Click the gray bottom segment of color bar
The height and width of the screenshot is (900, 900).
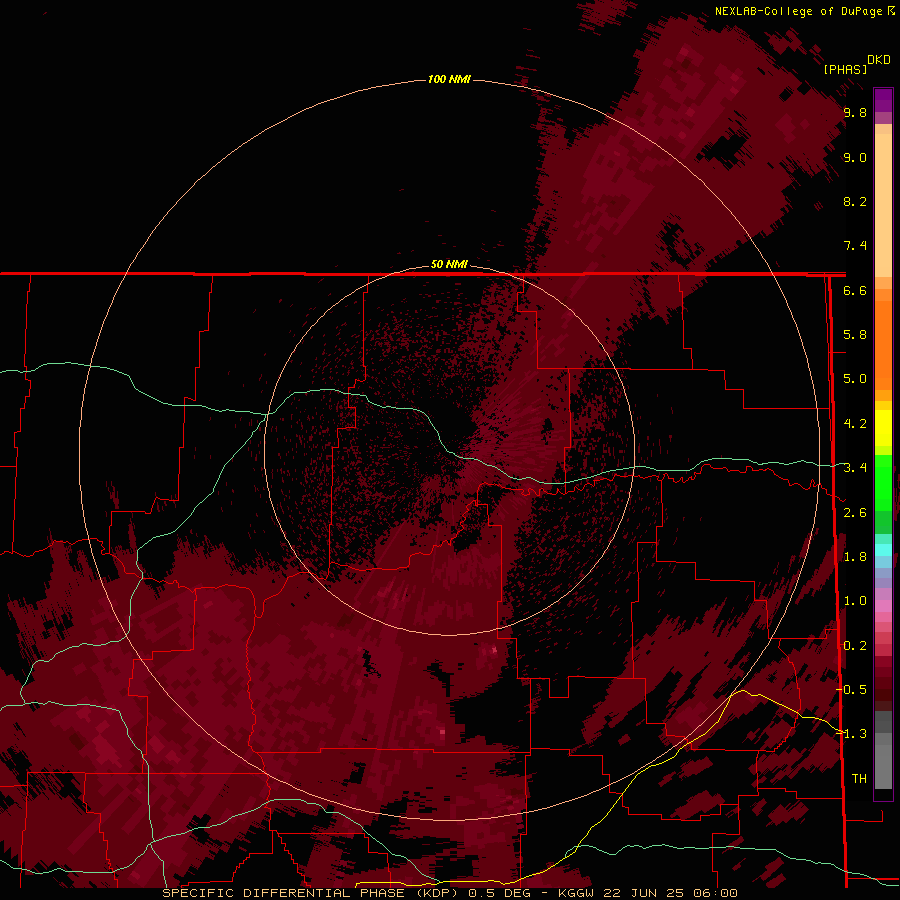[883, 763]
